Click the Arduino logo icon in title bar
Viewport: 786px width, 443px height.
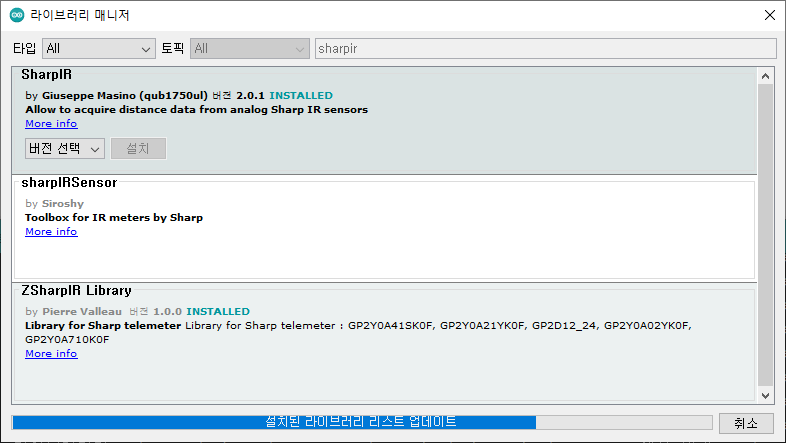[17, 15]
